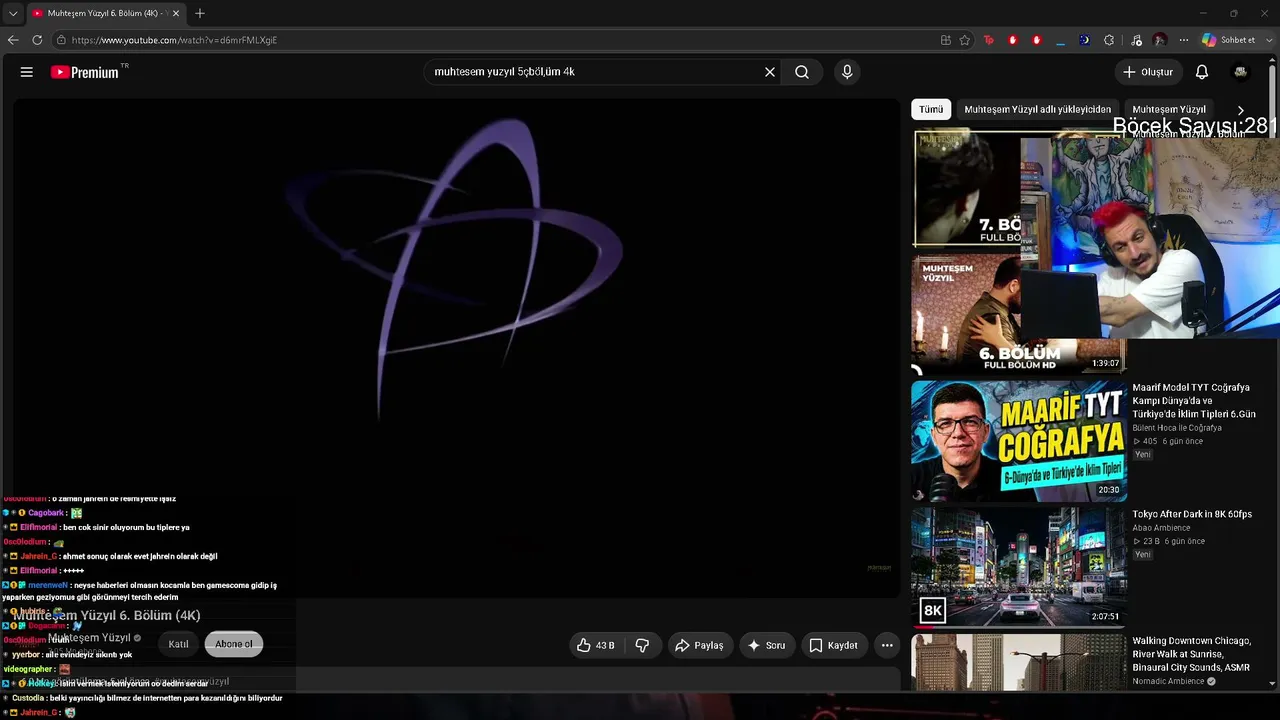Image resolution: width=1280 pixels, height=720 pixels.
Task: Click chat username Elifmorial saying +++++
Action: (x=39, y=570)
